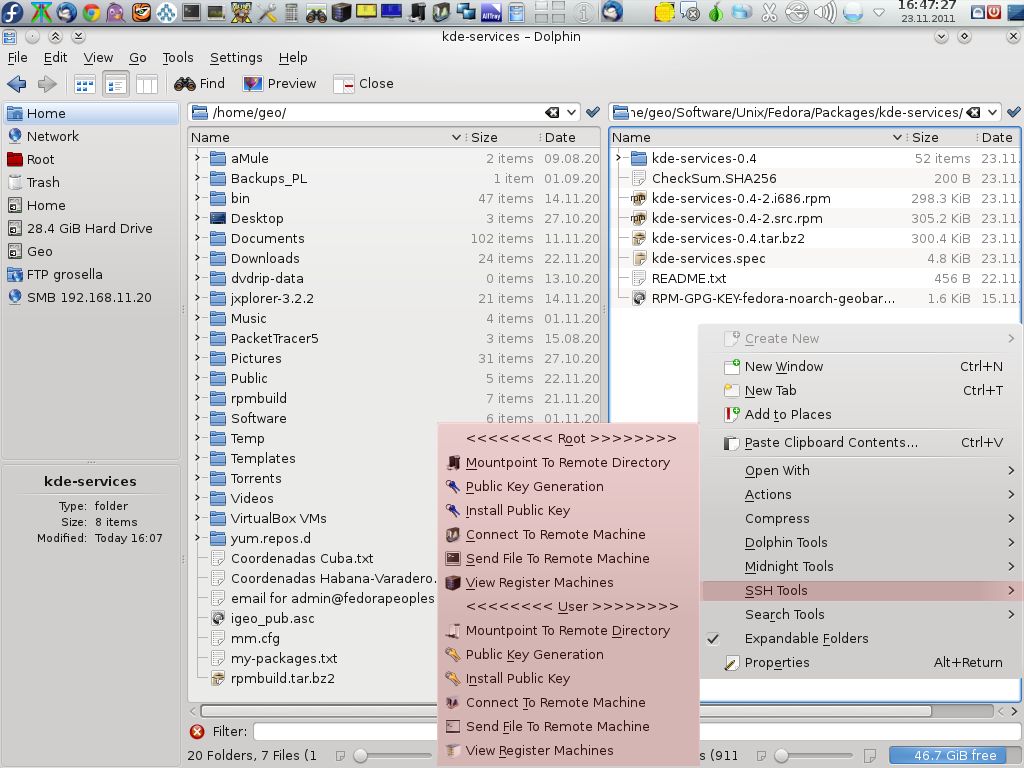
Task: Enable Preview mode in the toolbar
Action: pos(280,84)
